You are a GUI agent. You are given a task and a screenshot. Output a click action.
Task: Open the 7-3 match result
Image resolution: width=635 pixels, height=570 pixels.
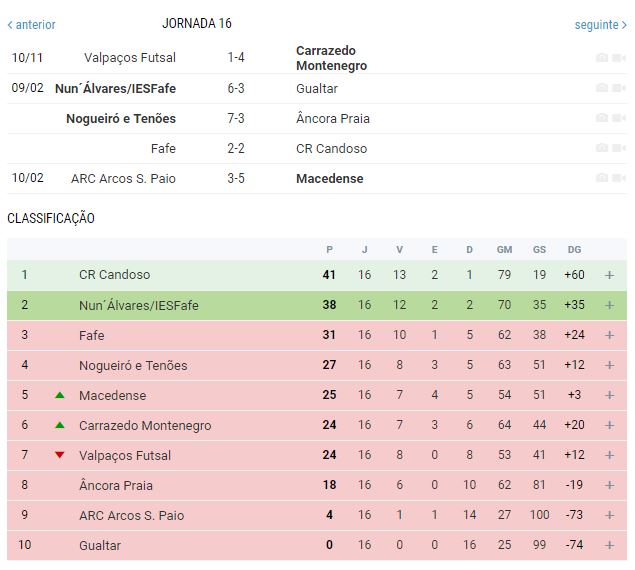point(236,118)
